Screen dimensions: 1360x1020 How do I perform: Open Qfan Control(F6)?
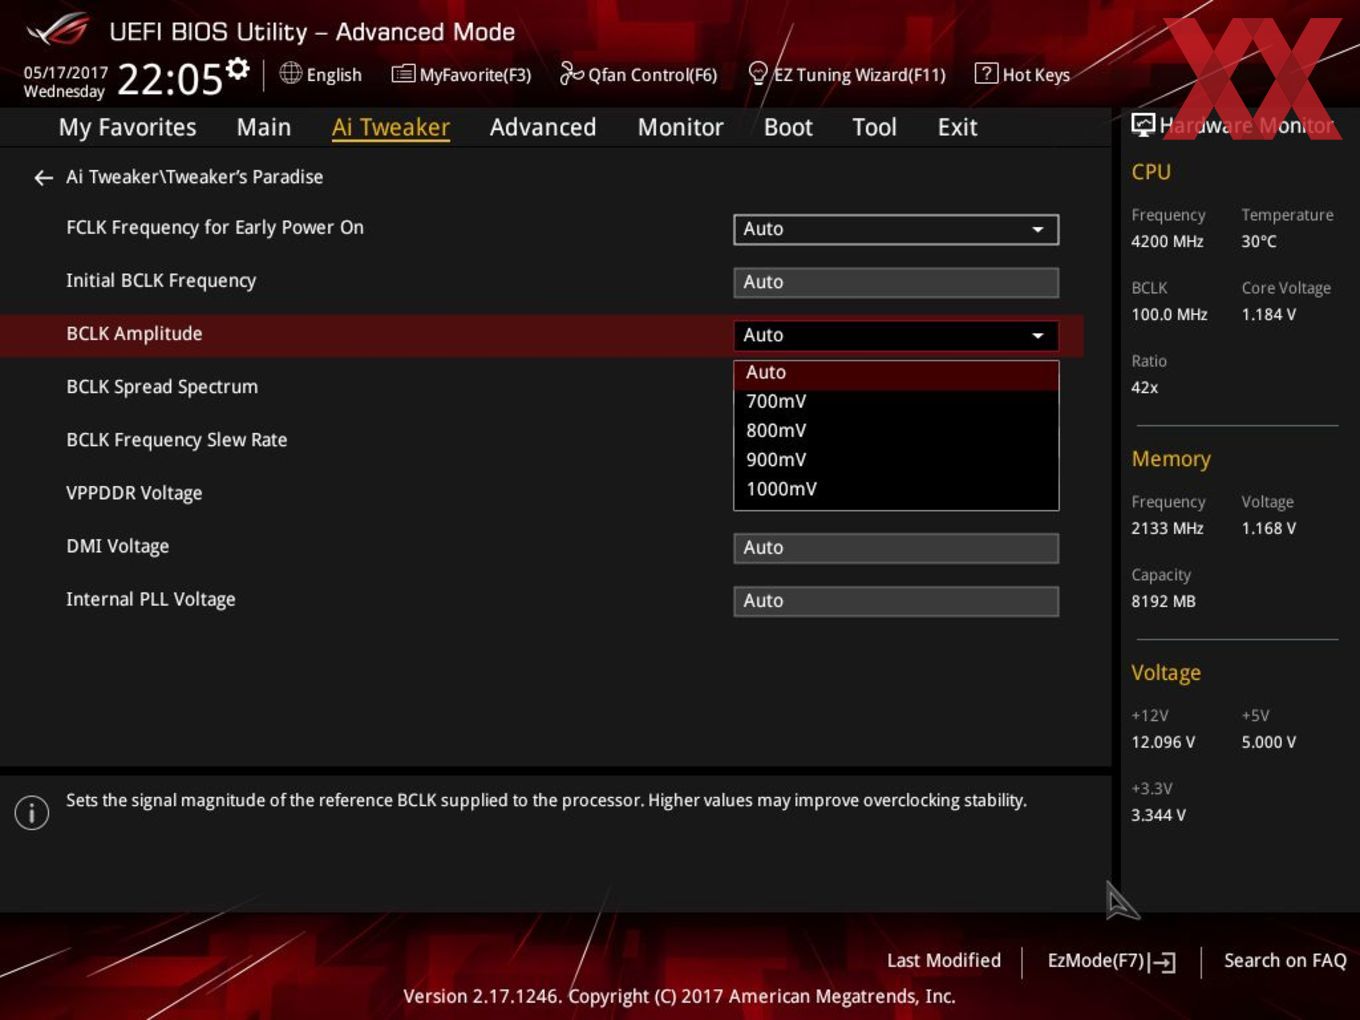point(638,75)
